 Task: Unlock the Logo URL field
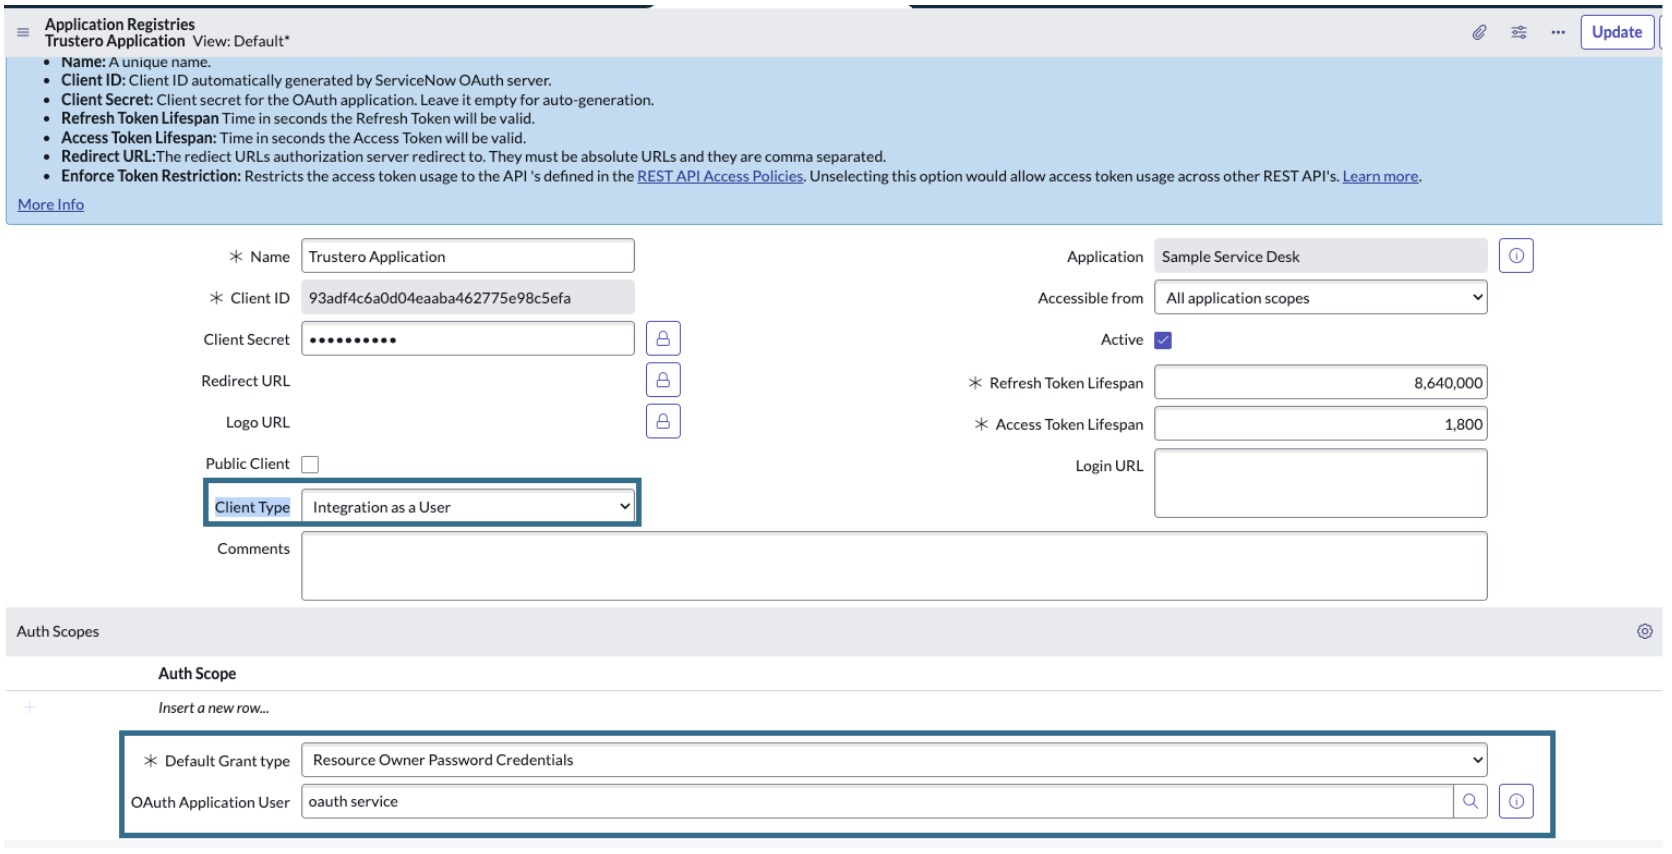click(663, 422)
